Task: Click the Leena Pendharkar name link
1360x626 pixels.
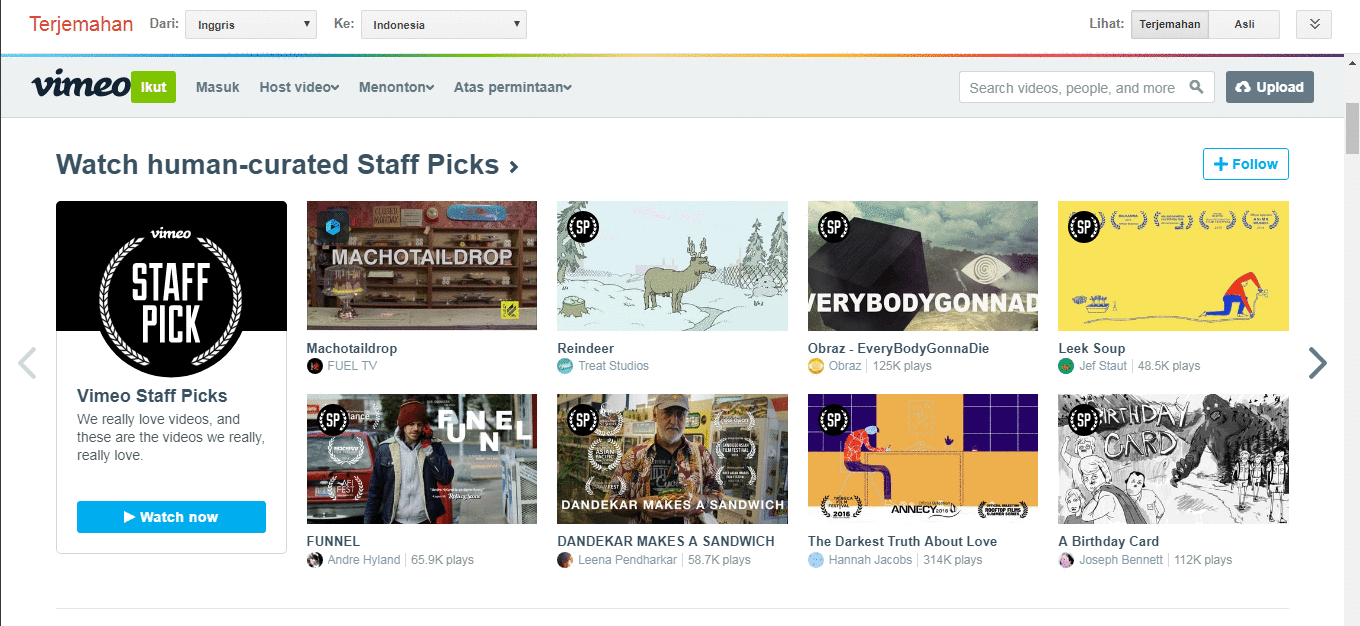Action: click(628, 560)
